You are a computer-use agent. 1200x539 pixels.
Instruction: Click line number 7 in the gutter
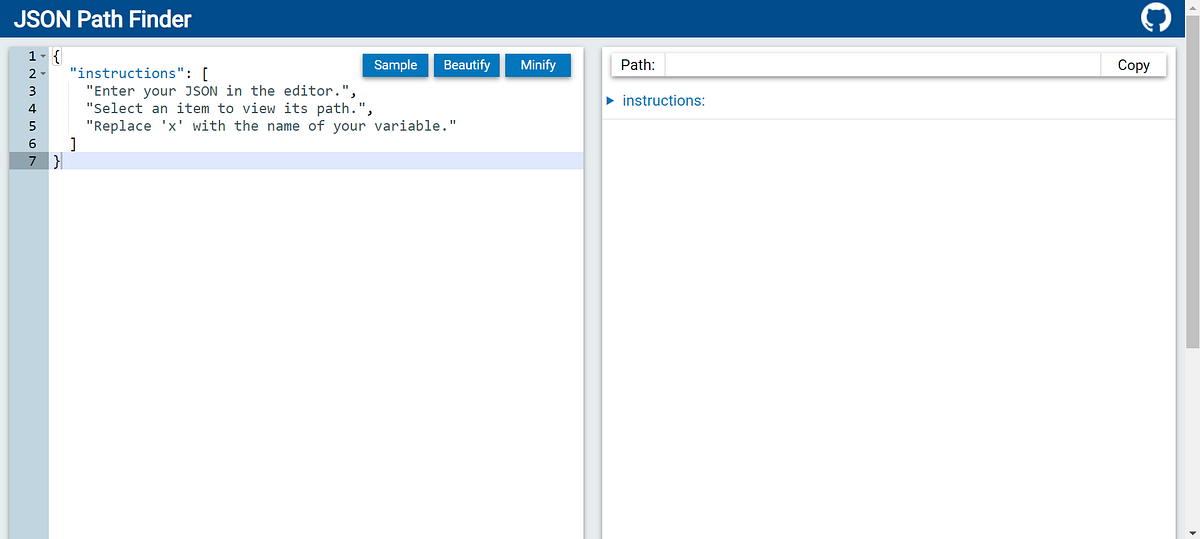[33, 160]
